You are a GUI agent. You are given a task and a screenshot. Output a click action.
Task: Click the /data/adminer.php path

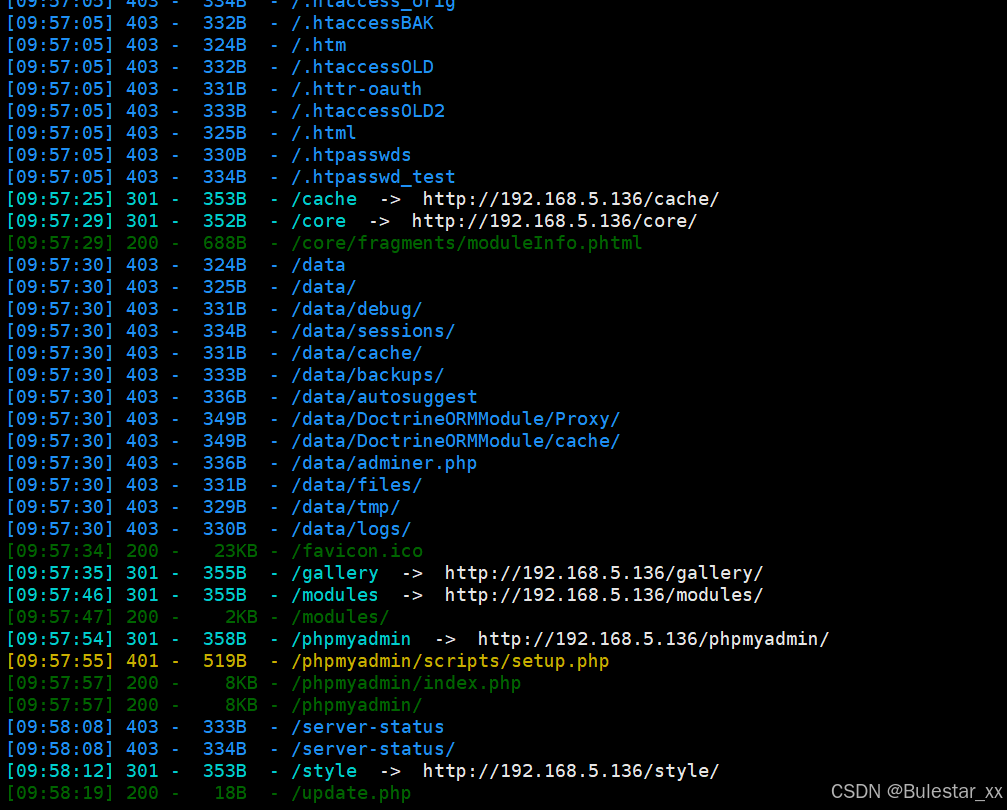[384, 462]
